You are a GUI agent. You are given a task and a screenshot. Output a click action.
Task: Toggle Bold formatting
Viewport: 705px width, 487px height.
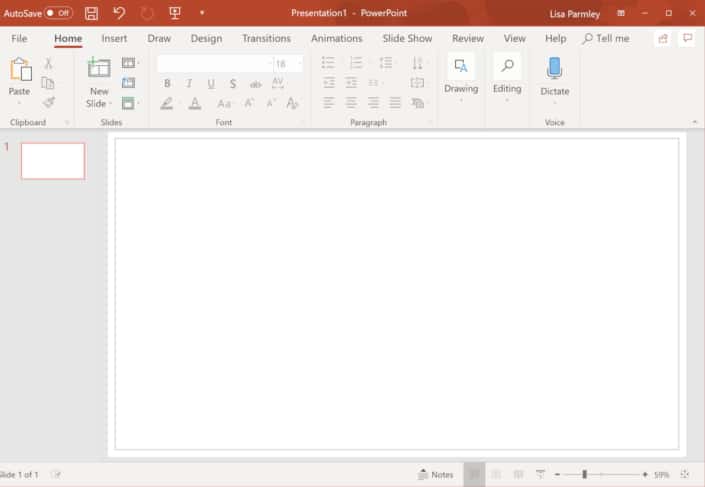coord(167,84)
